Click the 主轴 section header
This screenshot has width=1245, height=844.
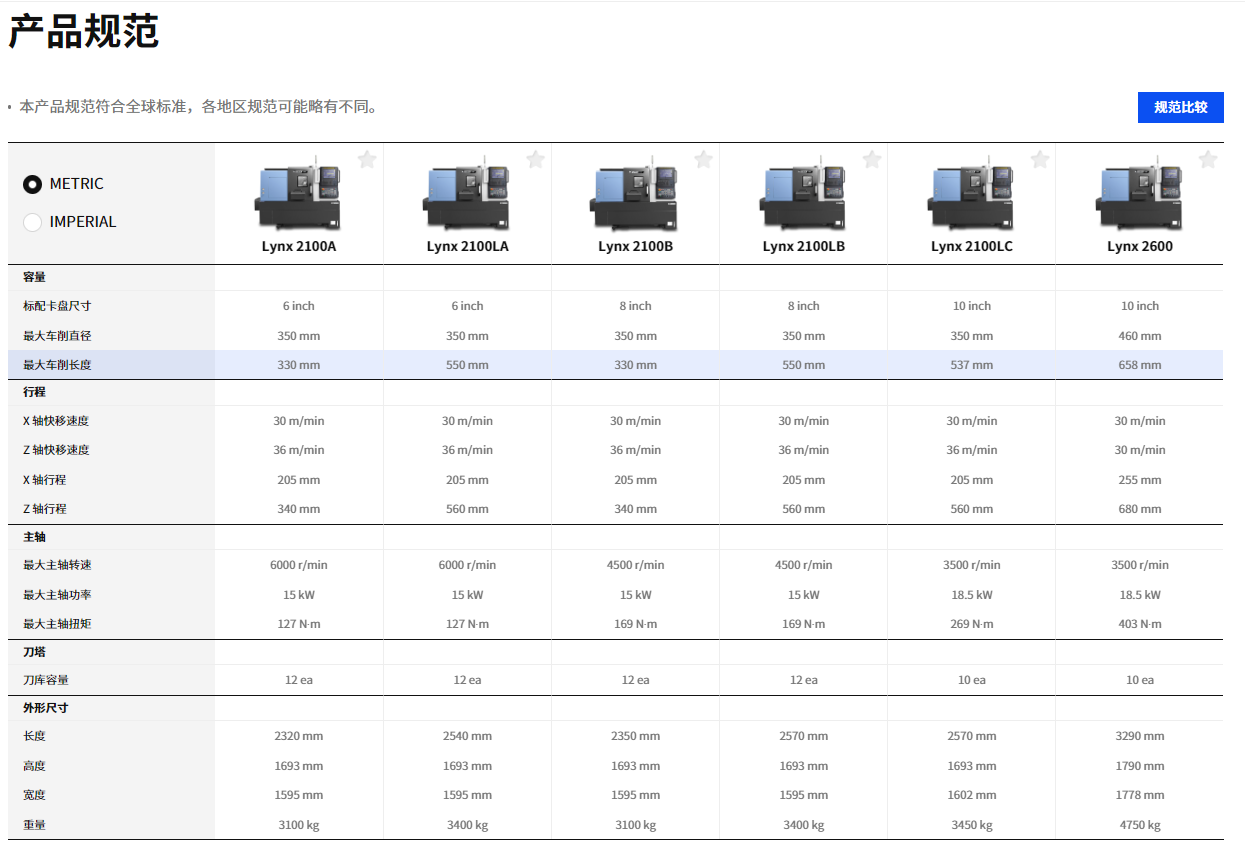(35, 537)
